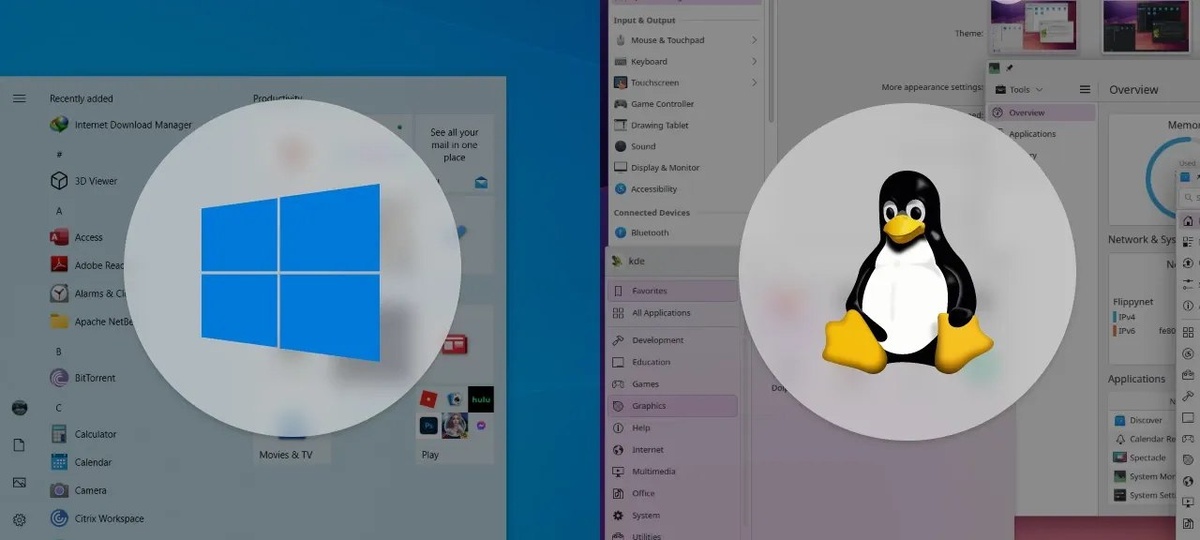The image size is (1200, 540).
Task: Select the dark purple Theme thumbnail
Action: (1144, 26)
